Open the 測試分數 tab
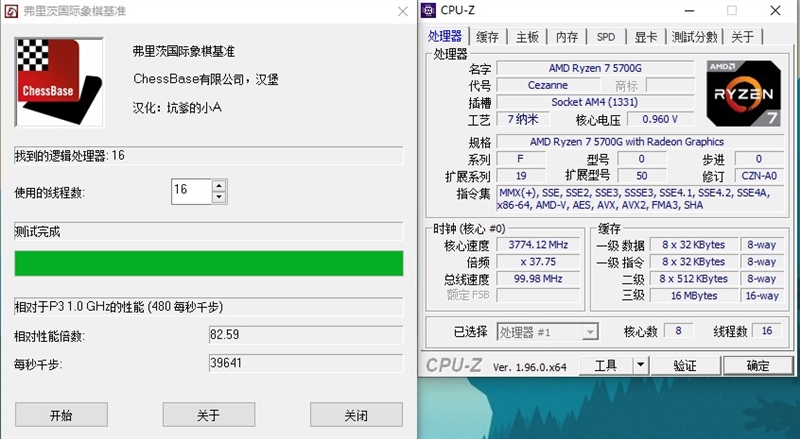 (694, 37)
